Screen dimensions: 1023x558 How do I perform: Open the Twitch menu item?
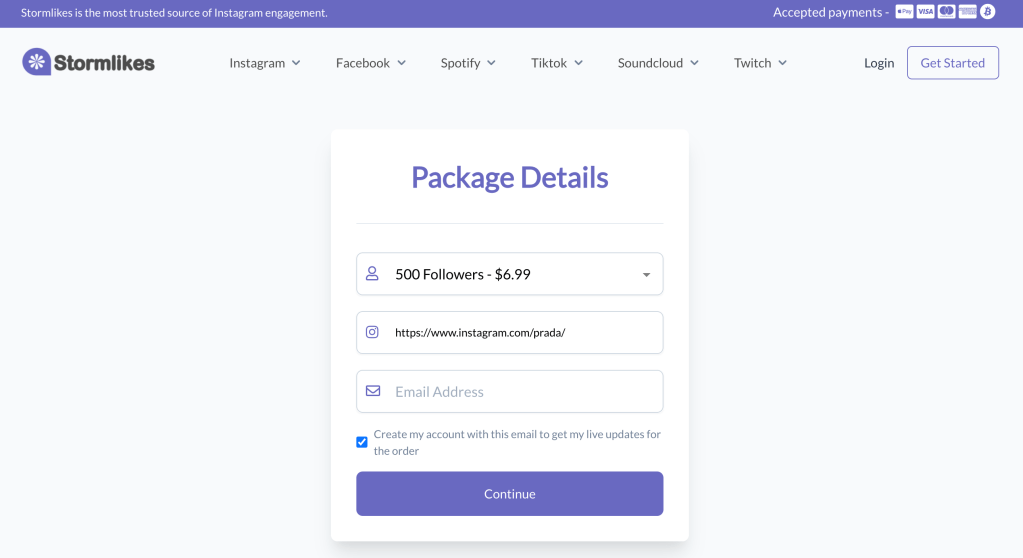(760, 63)
